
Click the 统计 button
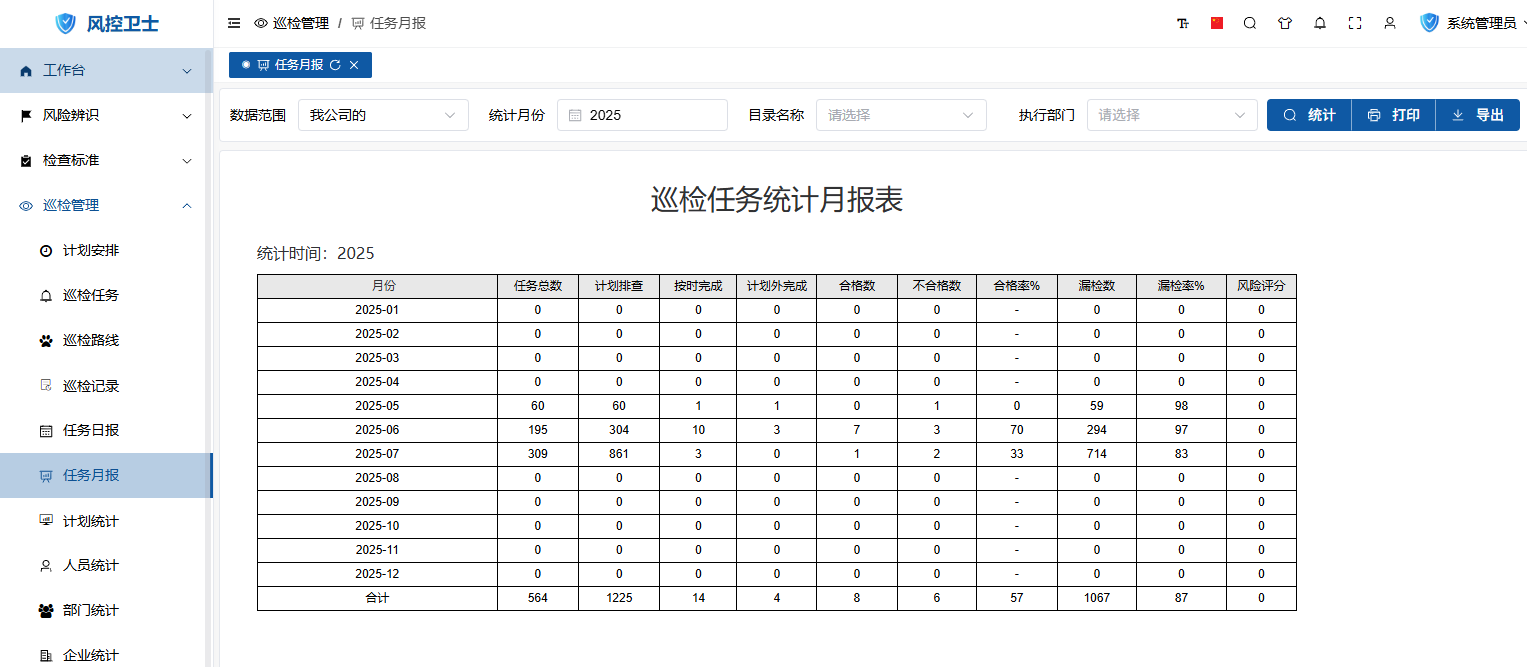[x=1309, y=115]
